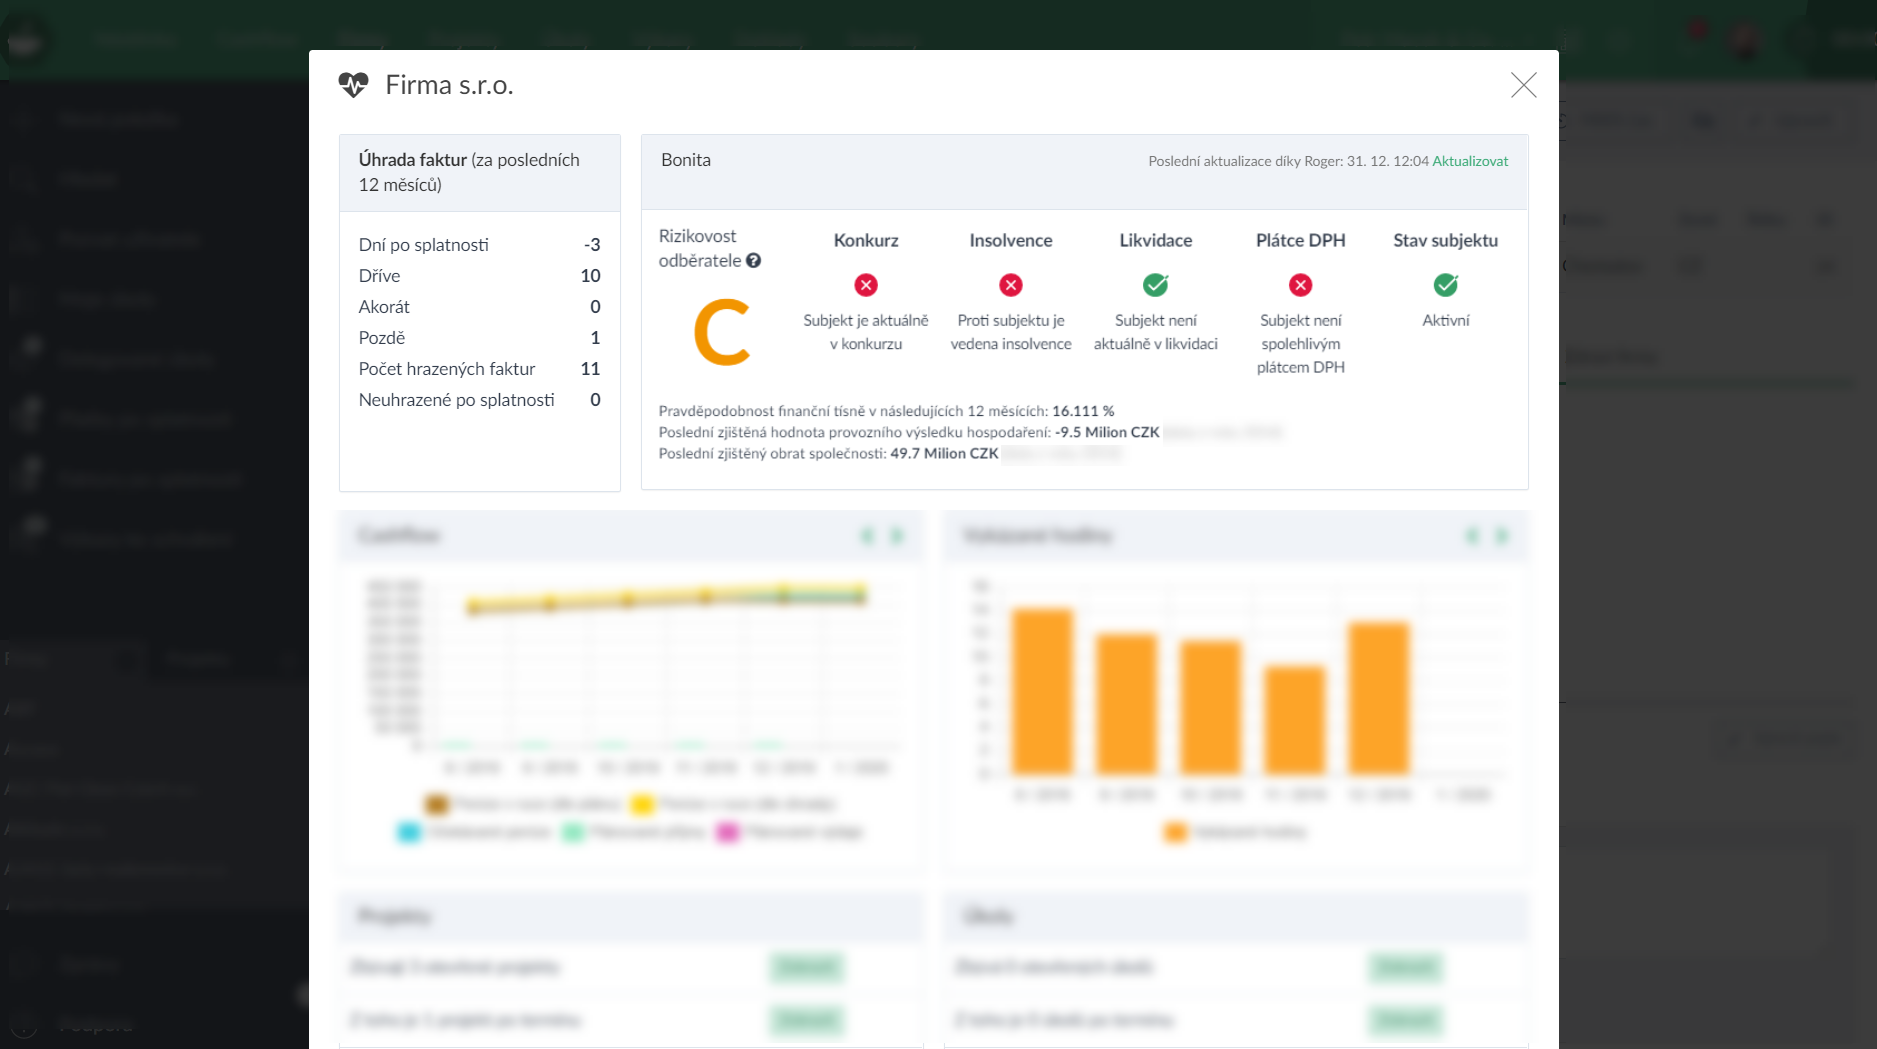
Task: Click the Bonita panel header
Action: 686,160
